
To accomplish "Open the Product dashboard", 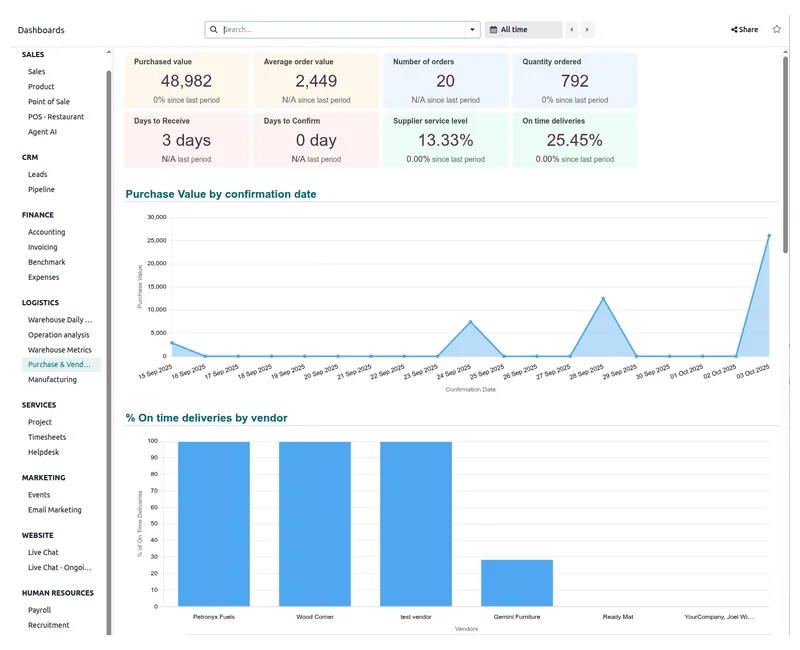I will click(x=41, y=87).
